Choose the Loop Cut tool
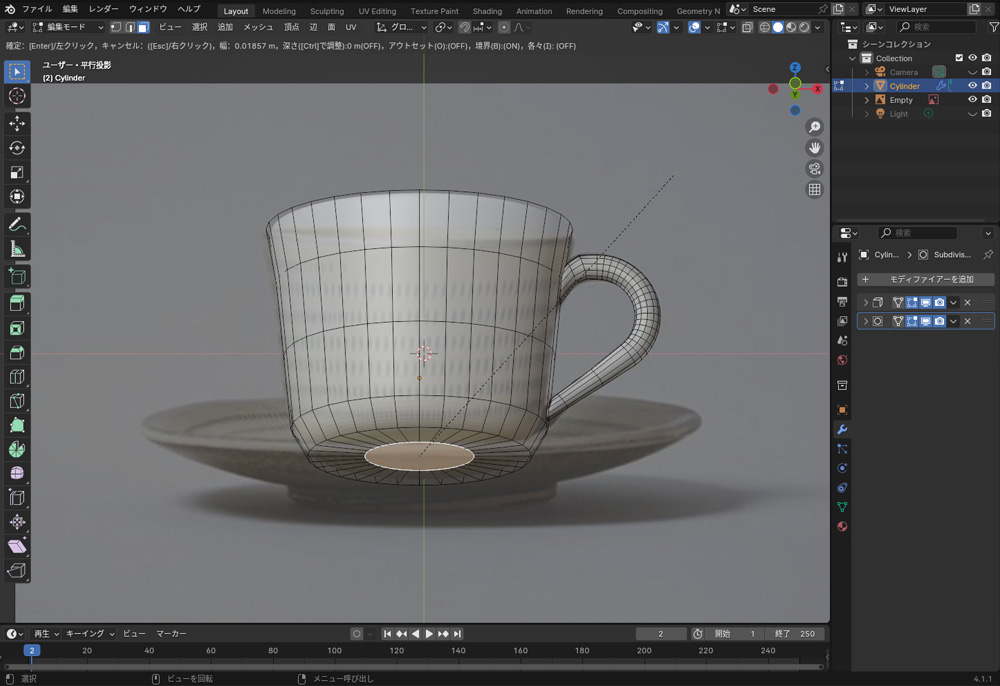 [x=17, y=377]
